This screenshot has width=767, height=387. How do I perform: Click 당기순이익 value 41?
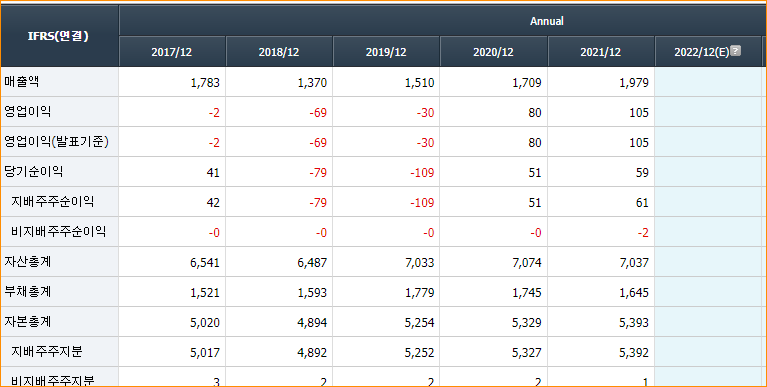213,173
